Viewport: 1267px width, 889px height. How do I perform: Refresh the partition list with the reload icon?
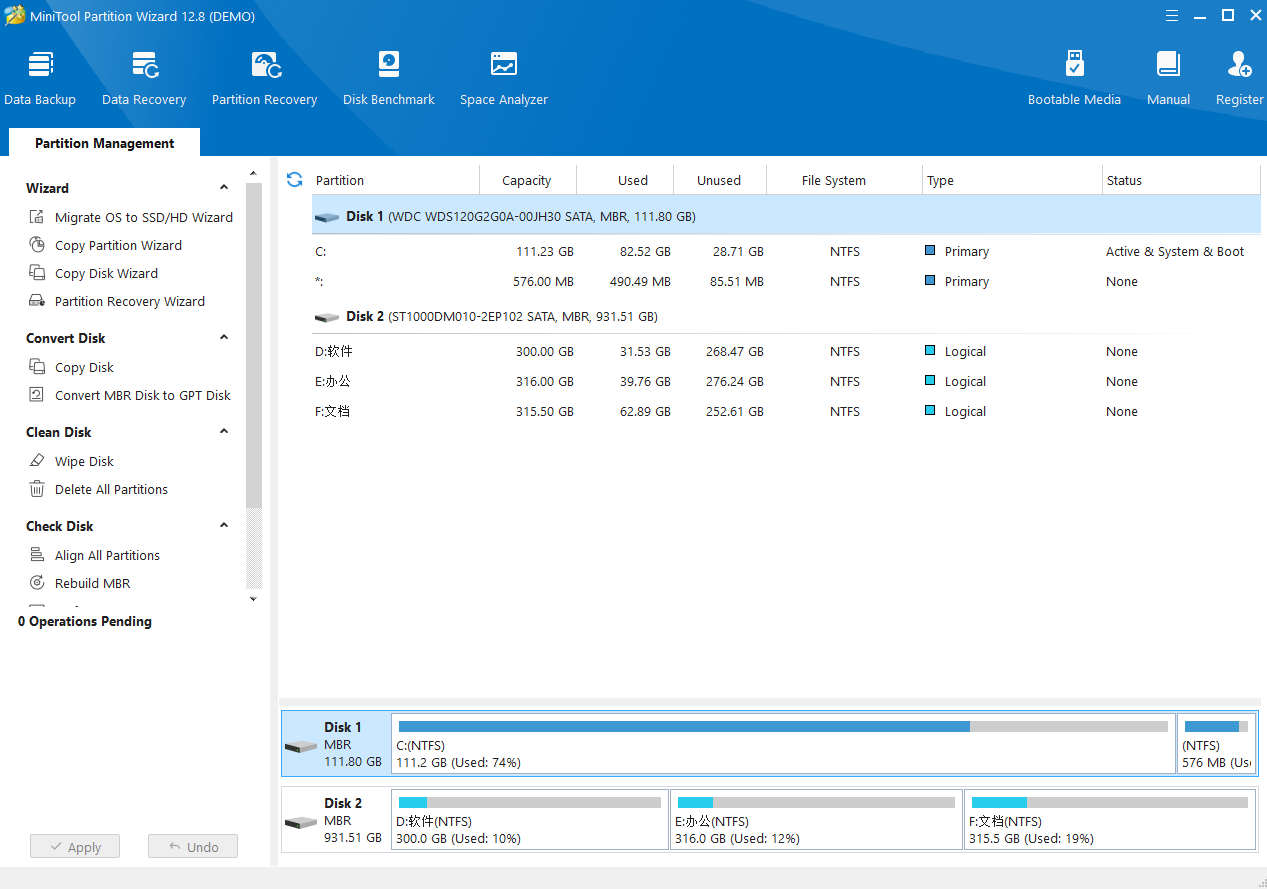click(294, 180)
